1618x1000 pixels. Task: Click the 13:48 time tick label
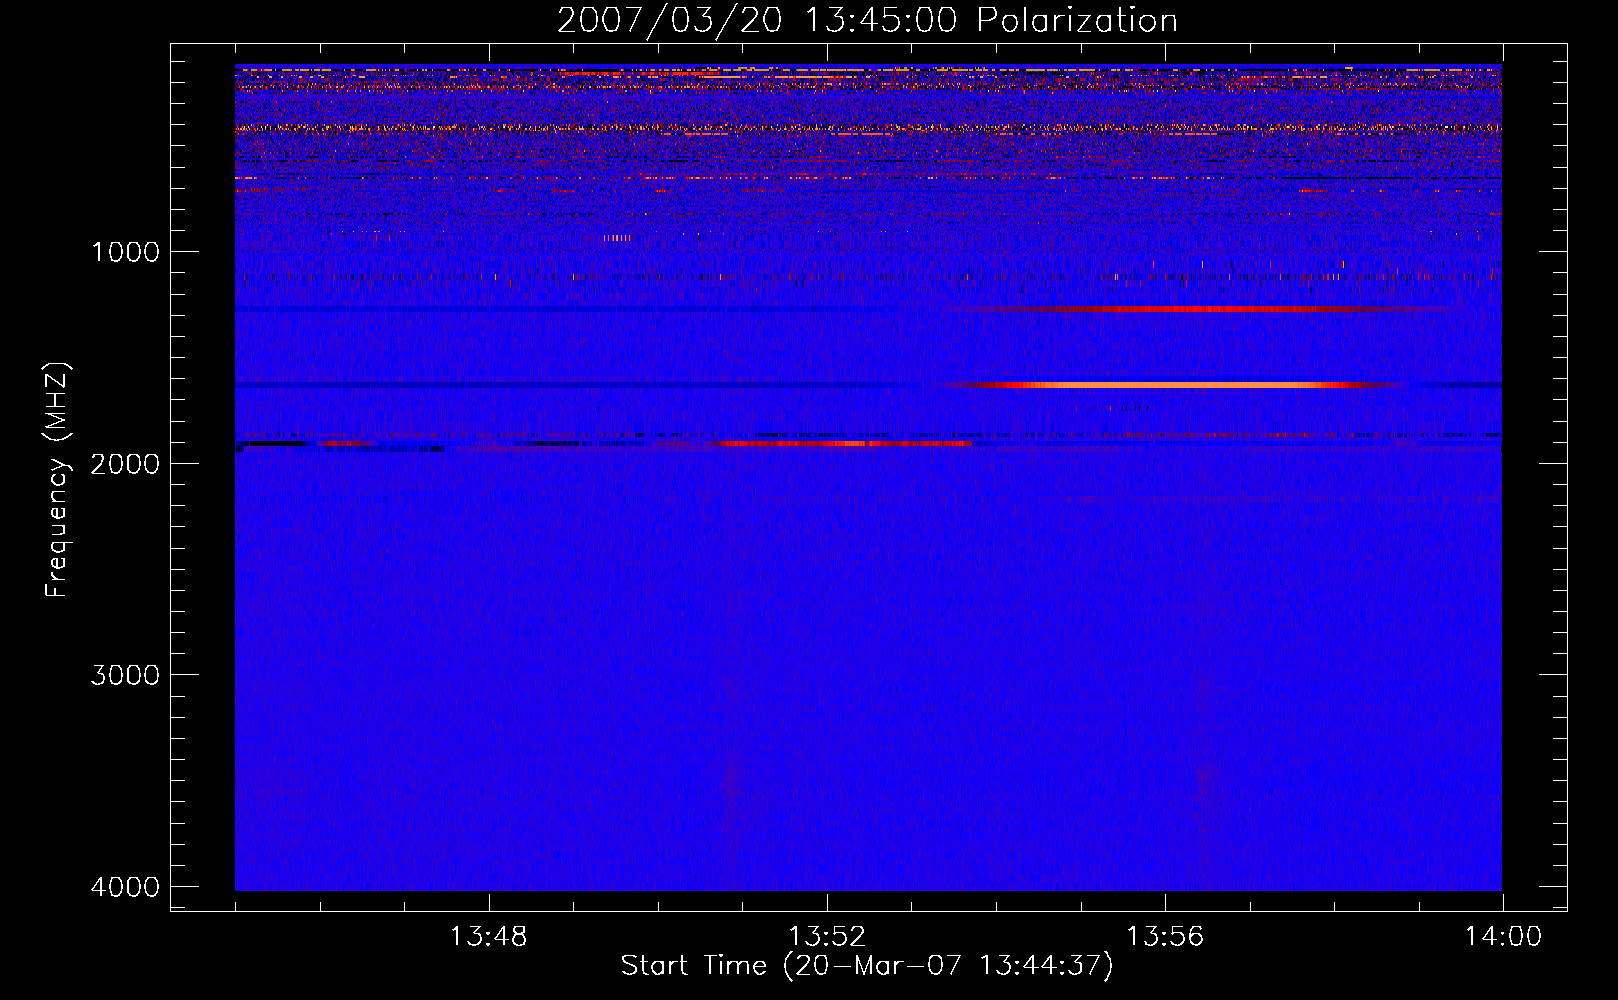[488, 937]
